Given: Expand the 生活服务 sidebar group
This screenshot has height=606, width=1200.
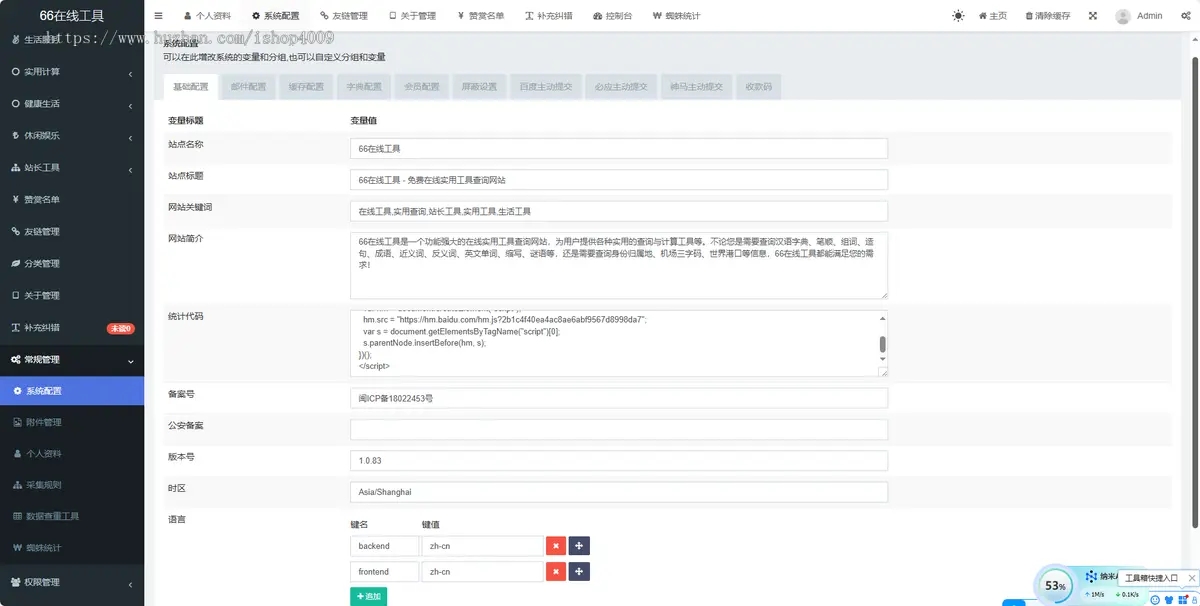Looking at the screenshot, I should (x=72, y=40).
